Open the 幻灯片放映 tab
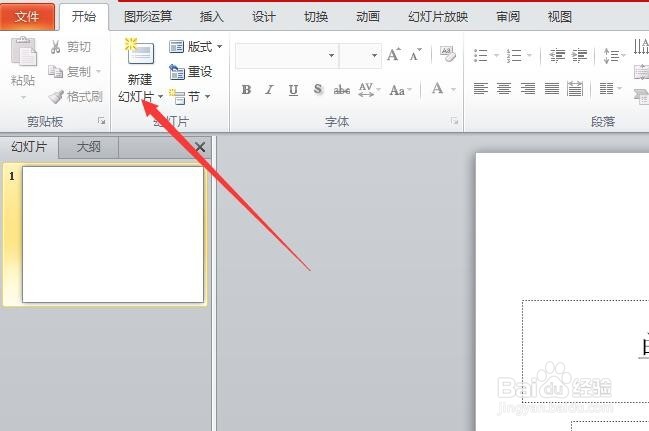Screen dimensions: 649x431 pyautogui.click(x=438, y=17)
